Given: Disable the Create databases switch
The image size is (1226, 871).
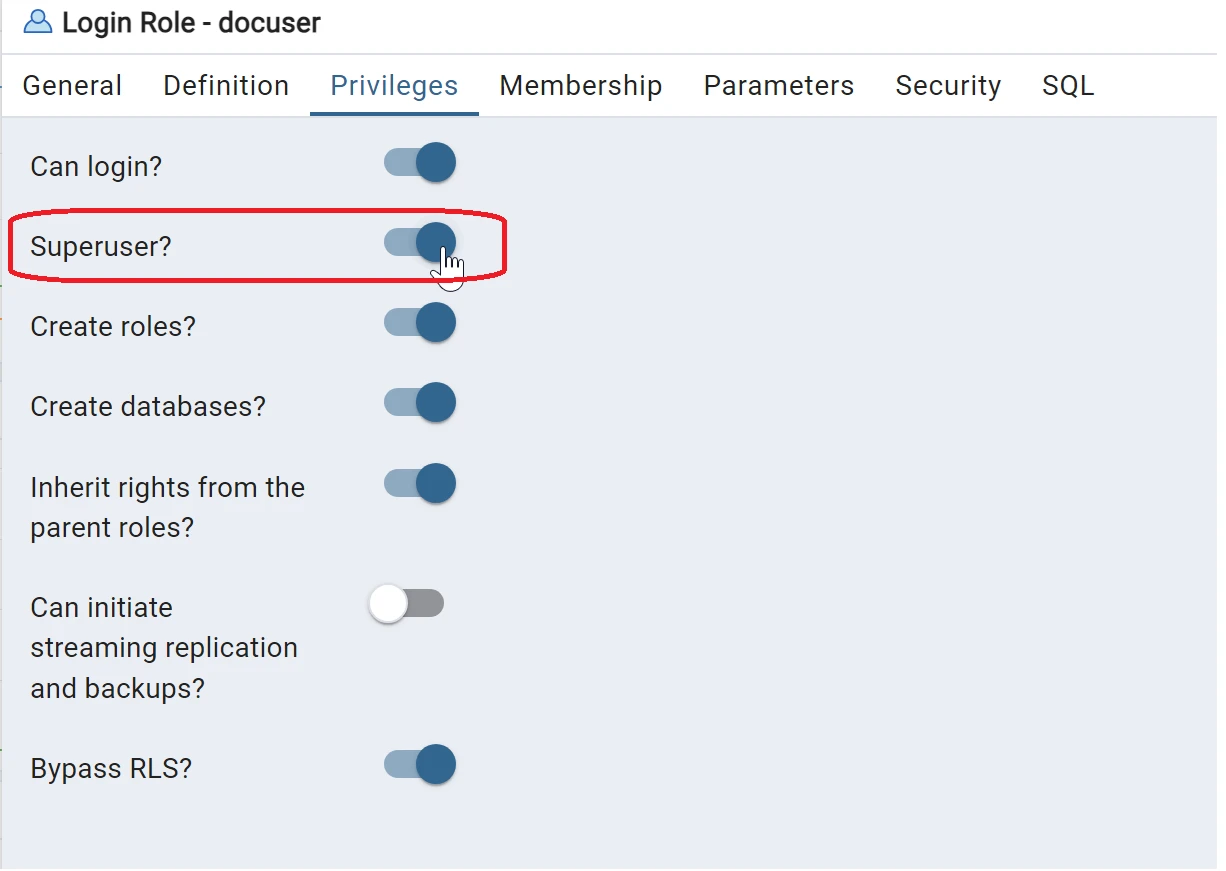Looking at the screenshot, I should [420, 403].
